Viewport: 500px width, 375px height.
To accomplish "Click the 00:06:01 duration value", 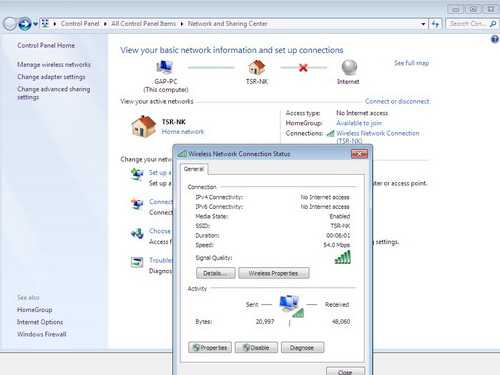I will (x=338, y=236).
